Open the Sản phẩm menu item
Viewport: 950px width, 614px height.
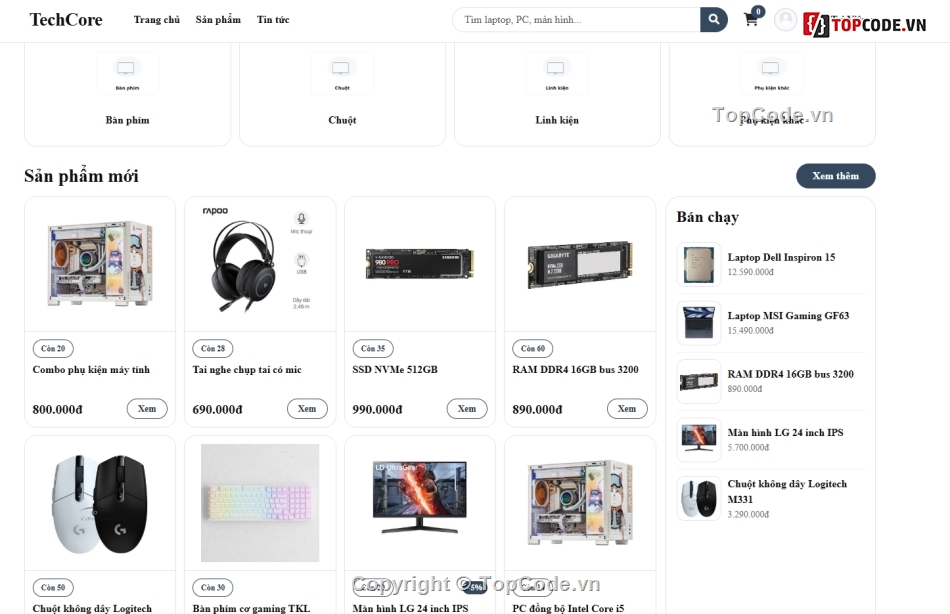[x=218, y=19]
